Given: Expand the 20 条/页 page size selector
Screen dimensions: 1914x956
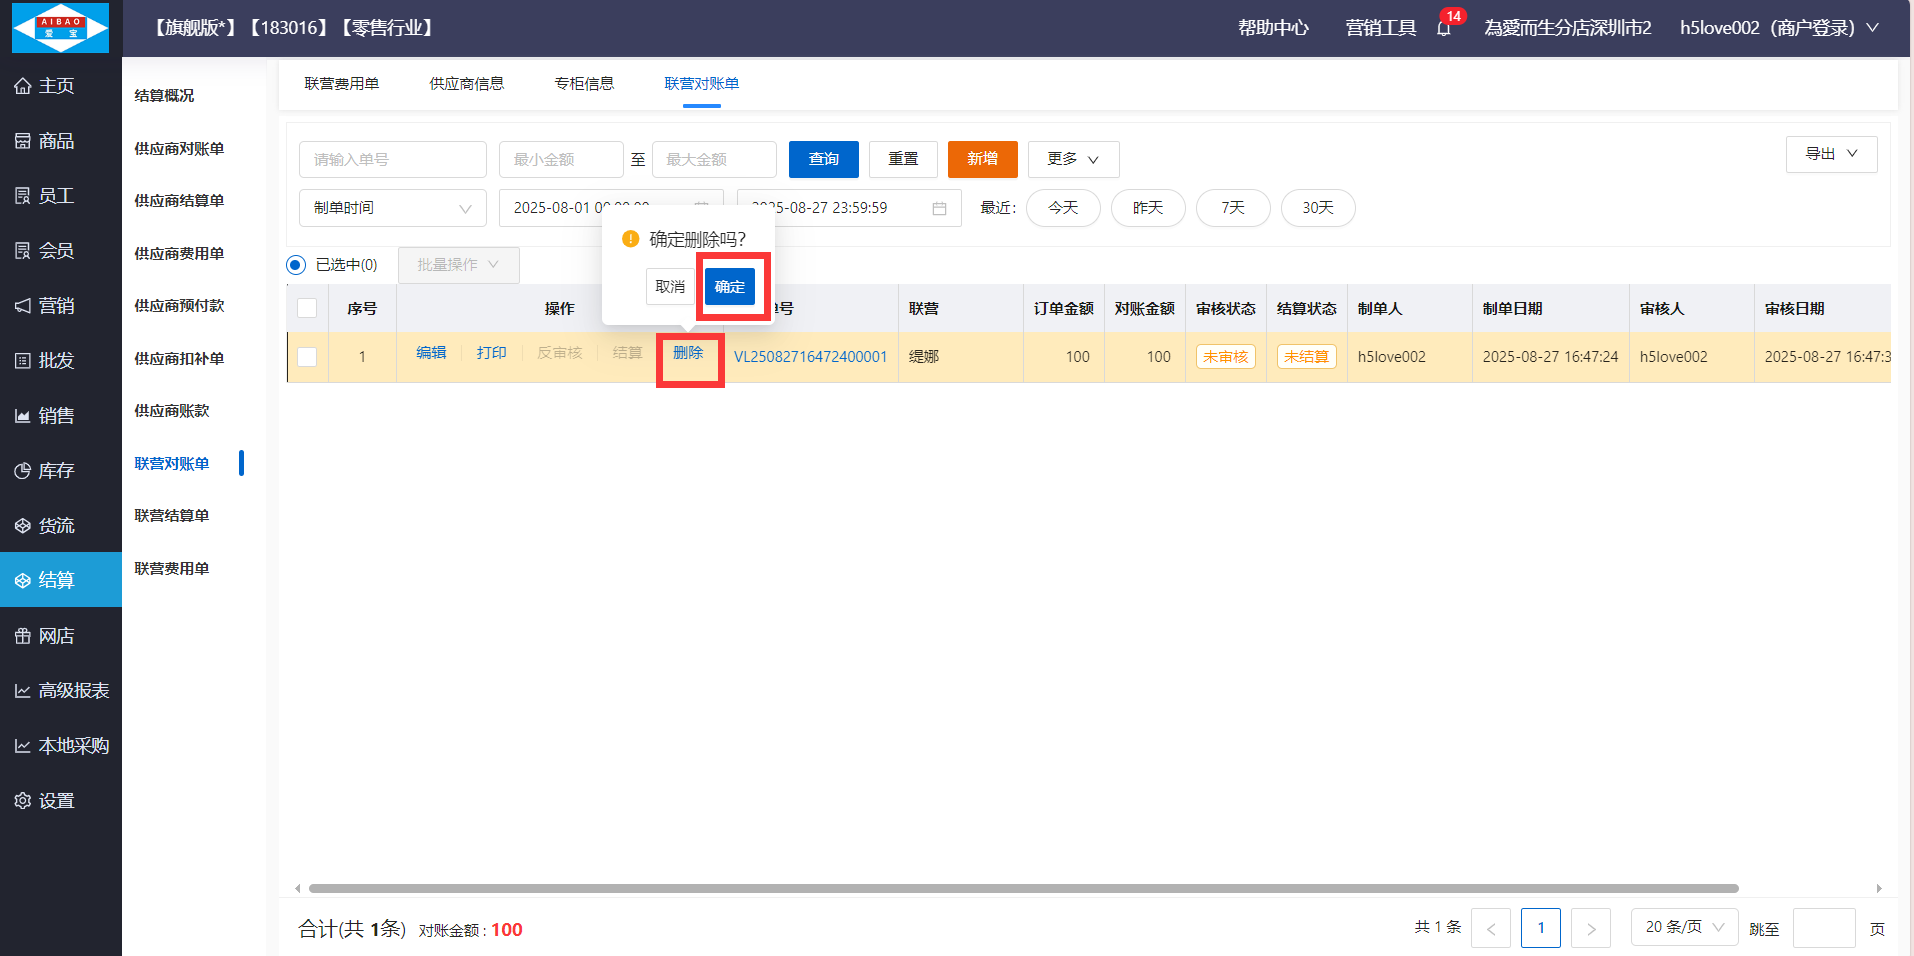Looking at the screenshot, I should tap(1684, 927).
